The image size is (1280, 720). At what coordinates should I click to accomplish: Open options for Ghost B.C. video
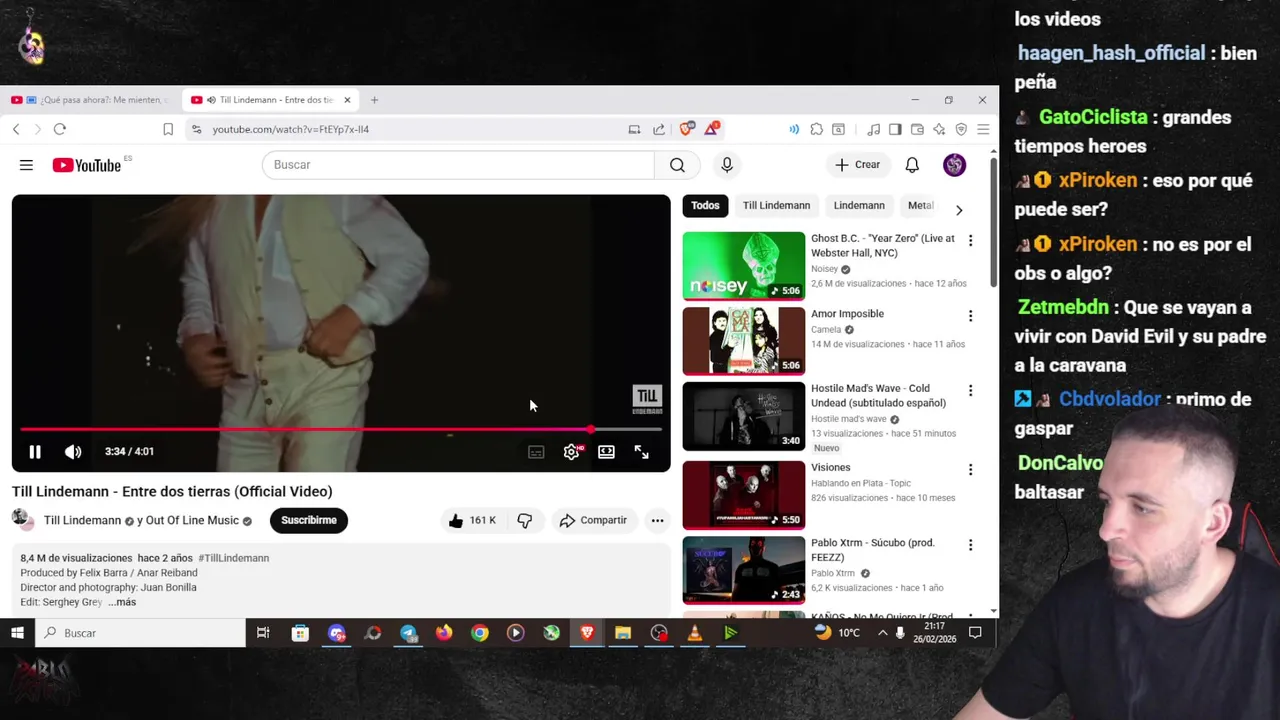970,240
